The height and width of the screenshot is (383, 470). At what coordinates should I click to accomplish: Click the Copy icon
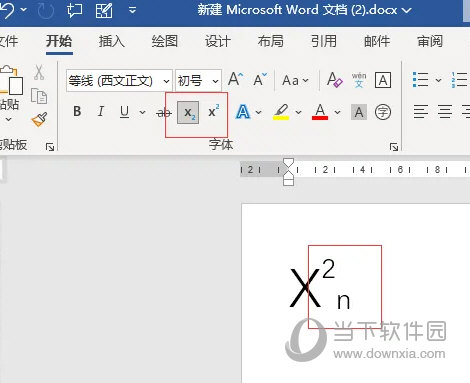pyautogui.click(x=39, y=96)
